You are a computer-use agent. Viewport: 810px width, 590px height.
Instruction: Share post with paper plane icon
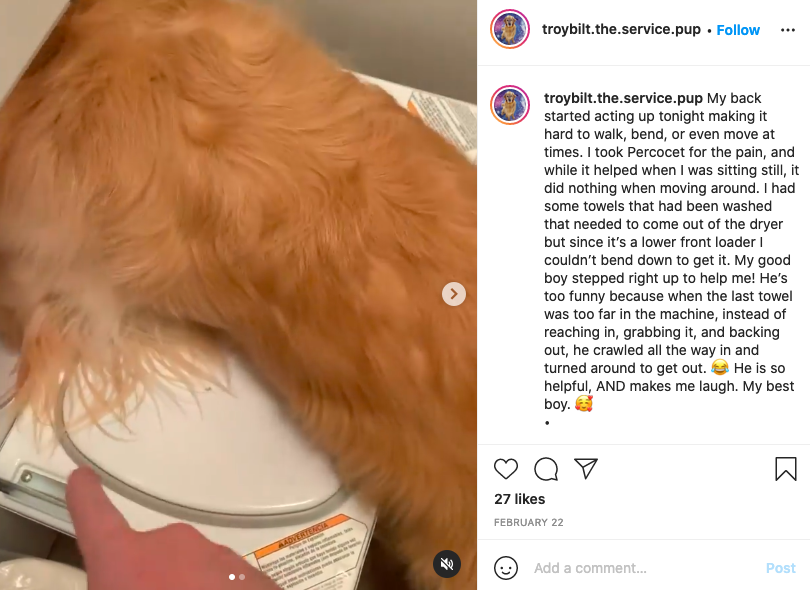(x=586, y=469)
